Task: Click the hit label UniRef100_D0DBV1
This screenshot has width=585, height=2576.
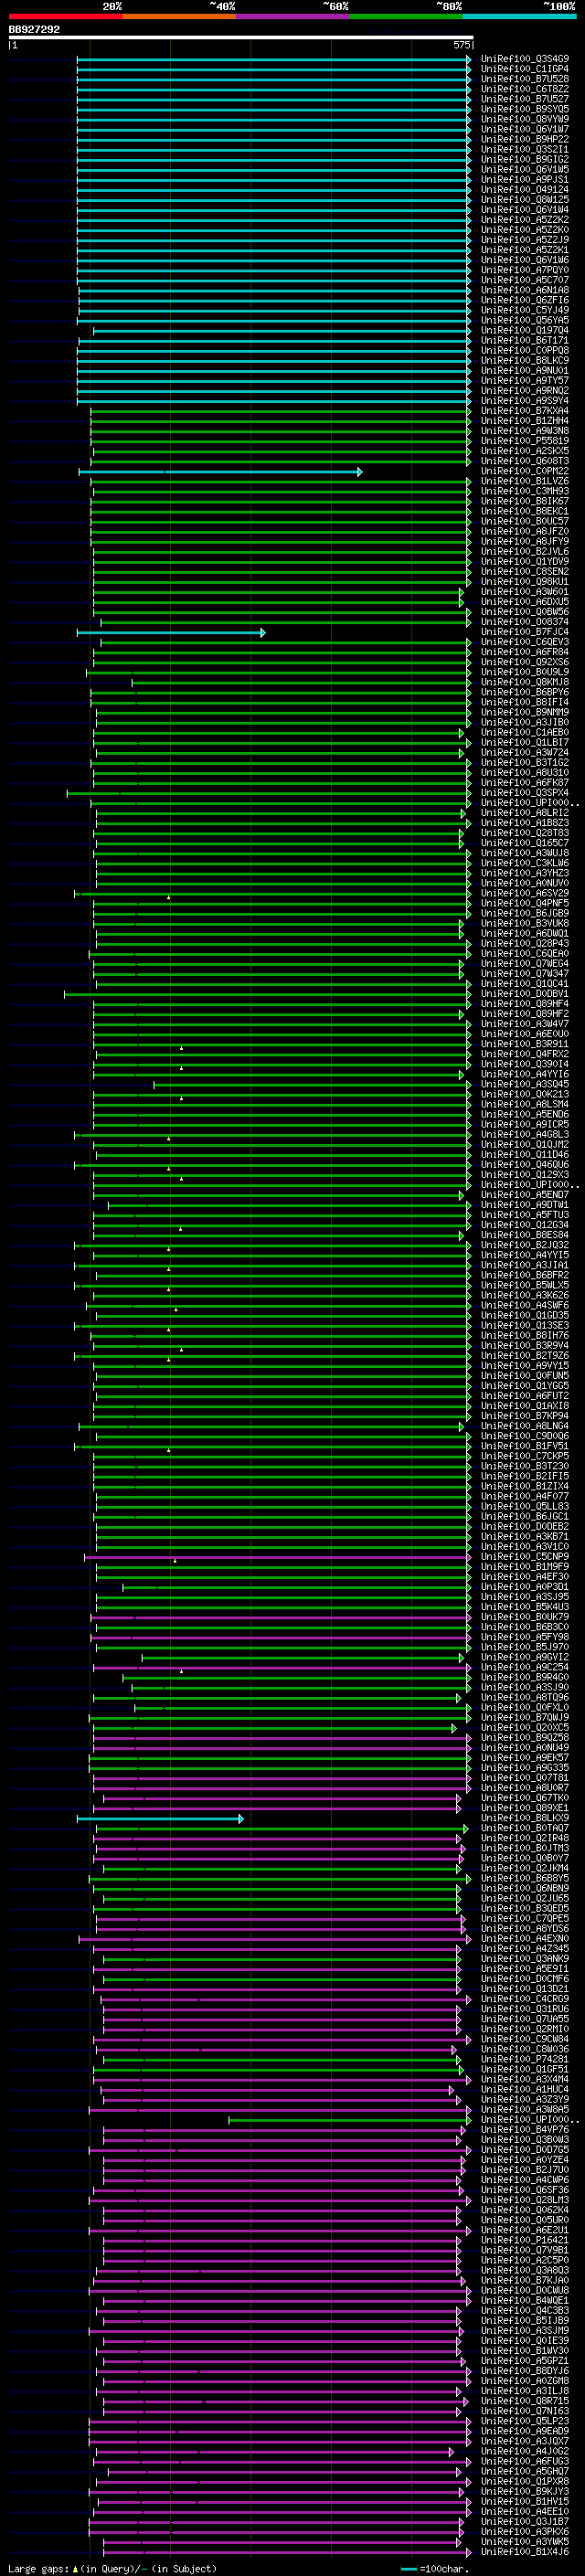Action: coord(525,994)
